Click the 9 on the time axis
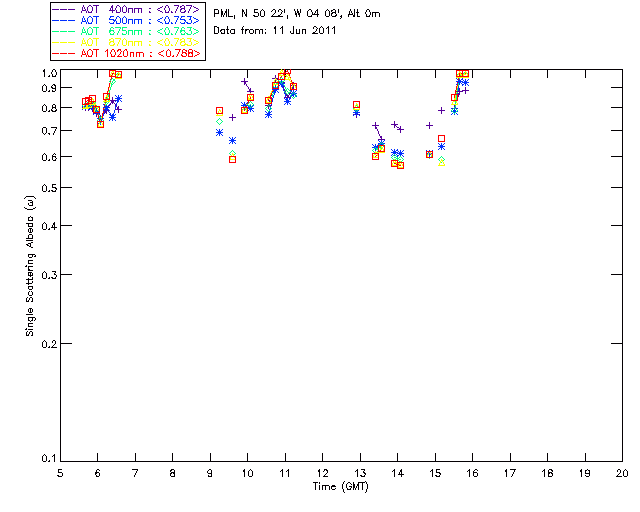 210,472
